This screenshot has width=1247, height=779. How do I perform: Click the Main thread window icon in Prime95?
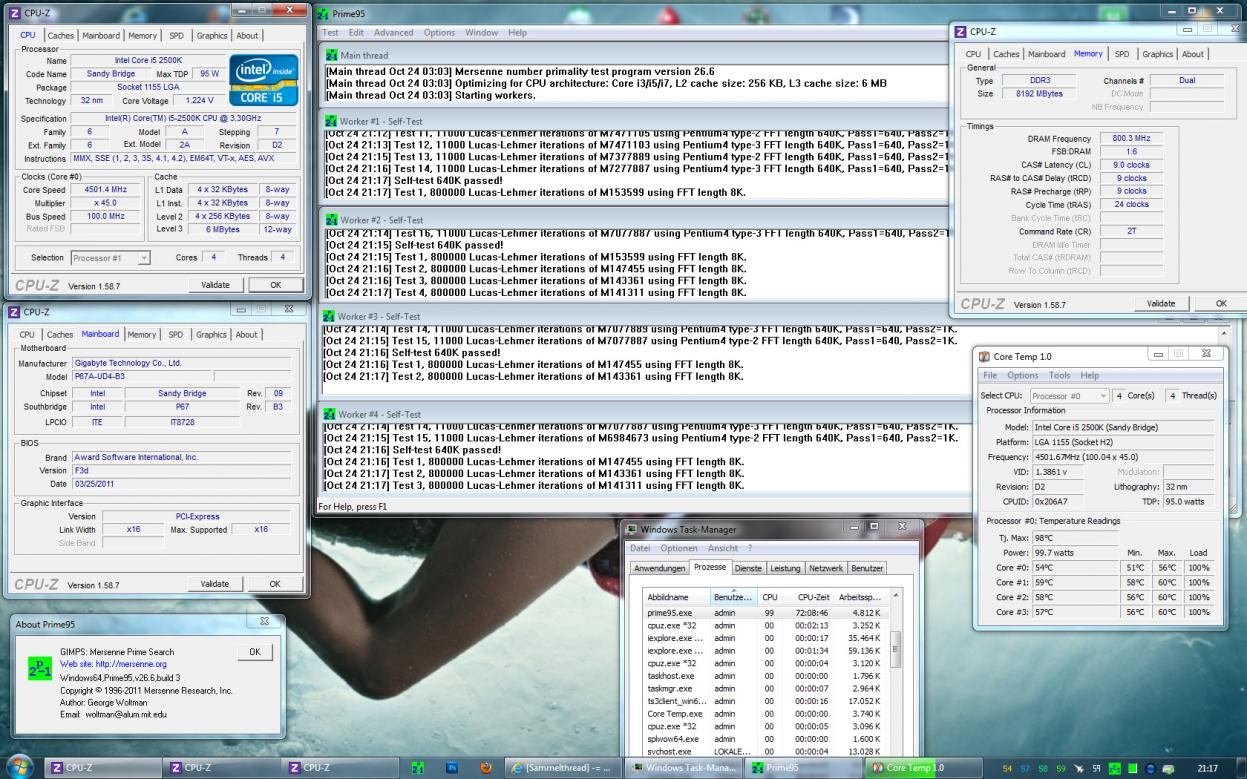(x=331, y=55)
